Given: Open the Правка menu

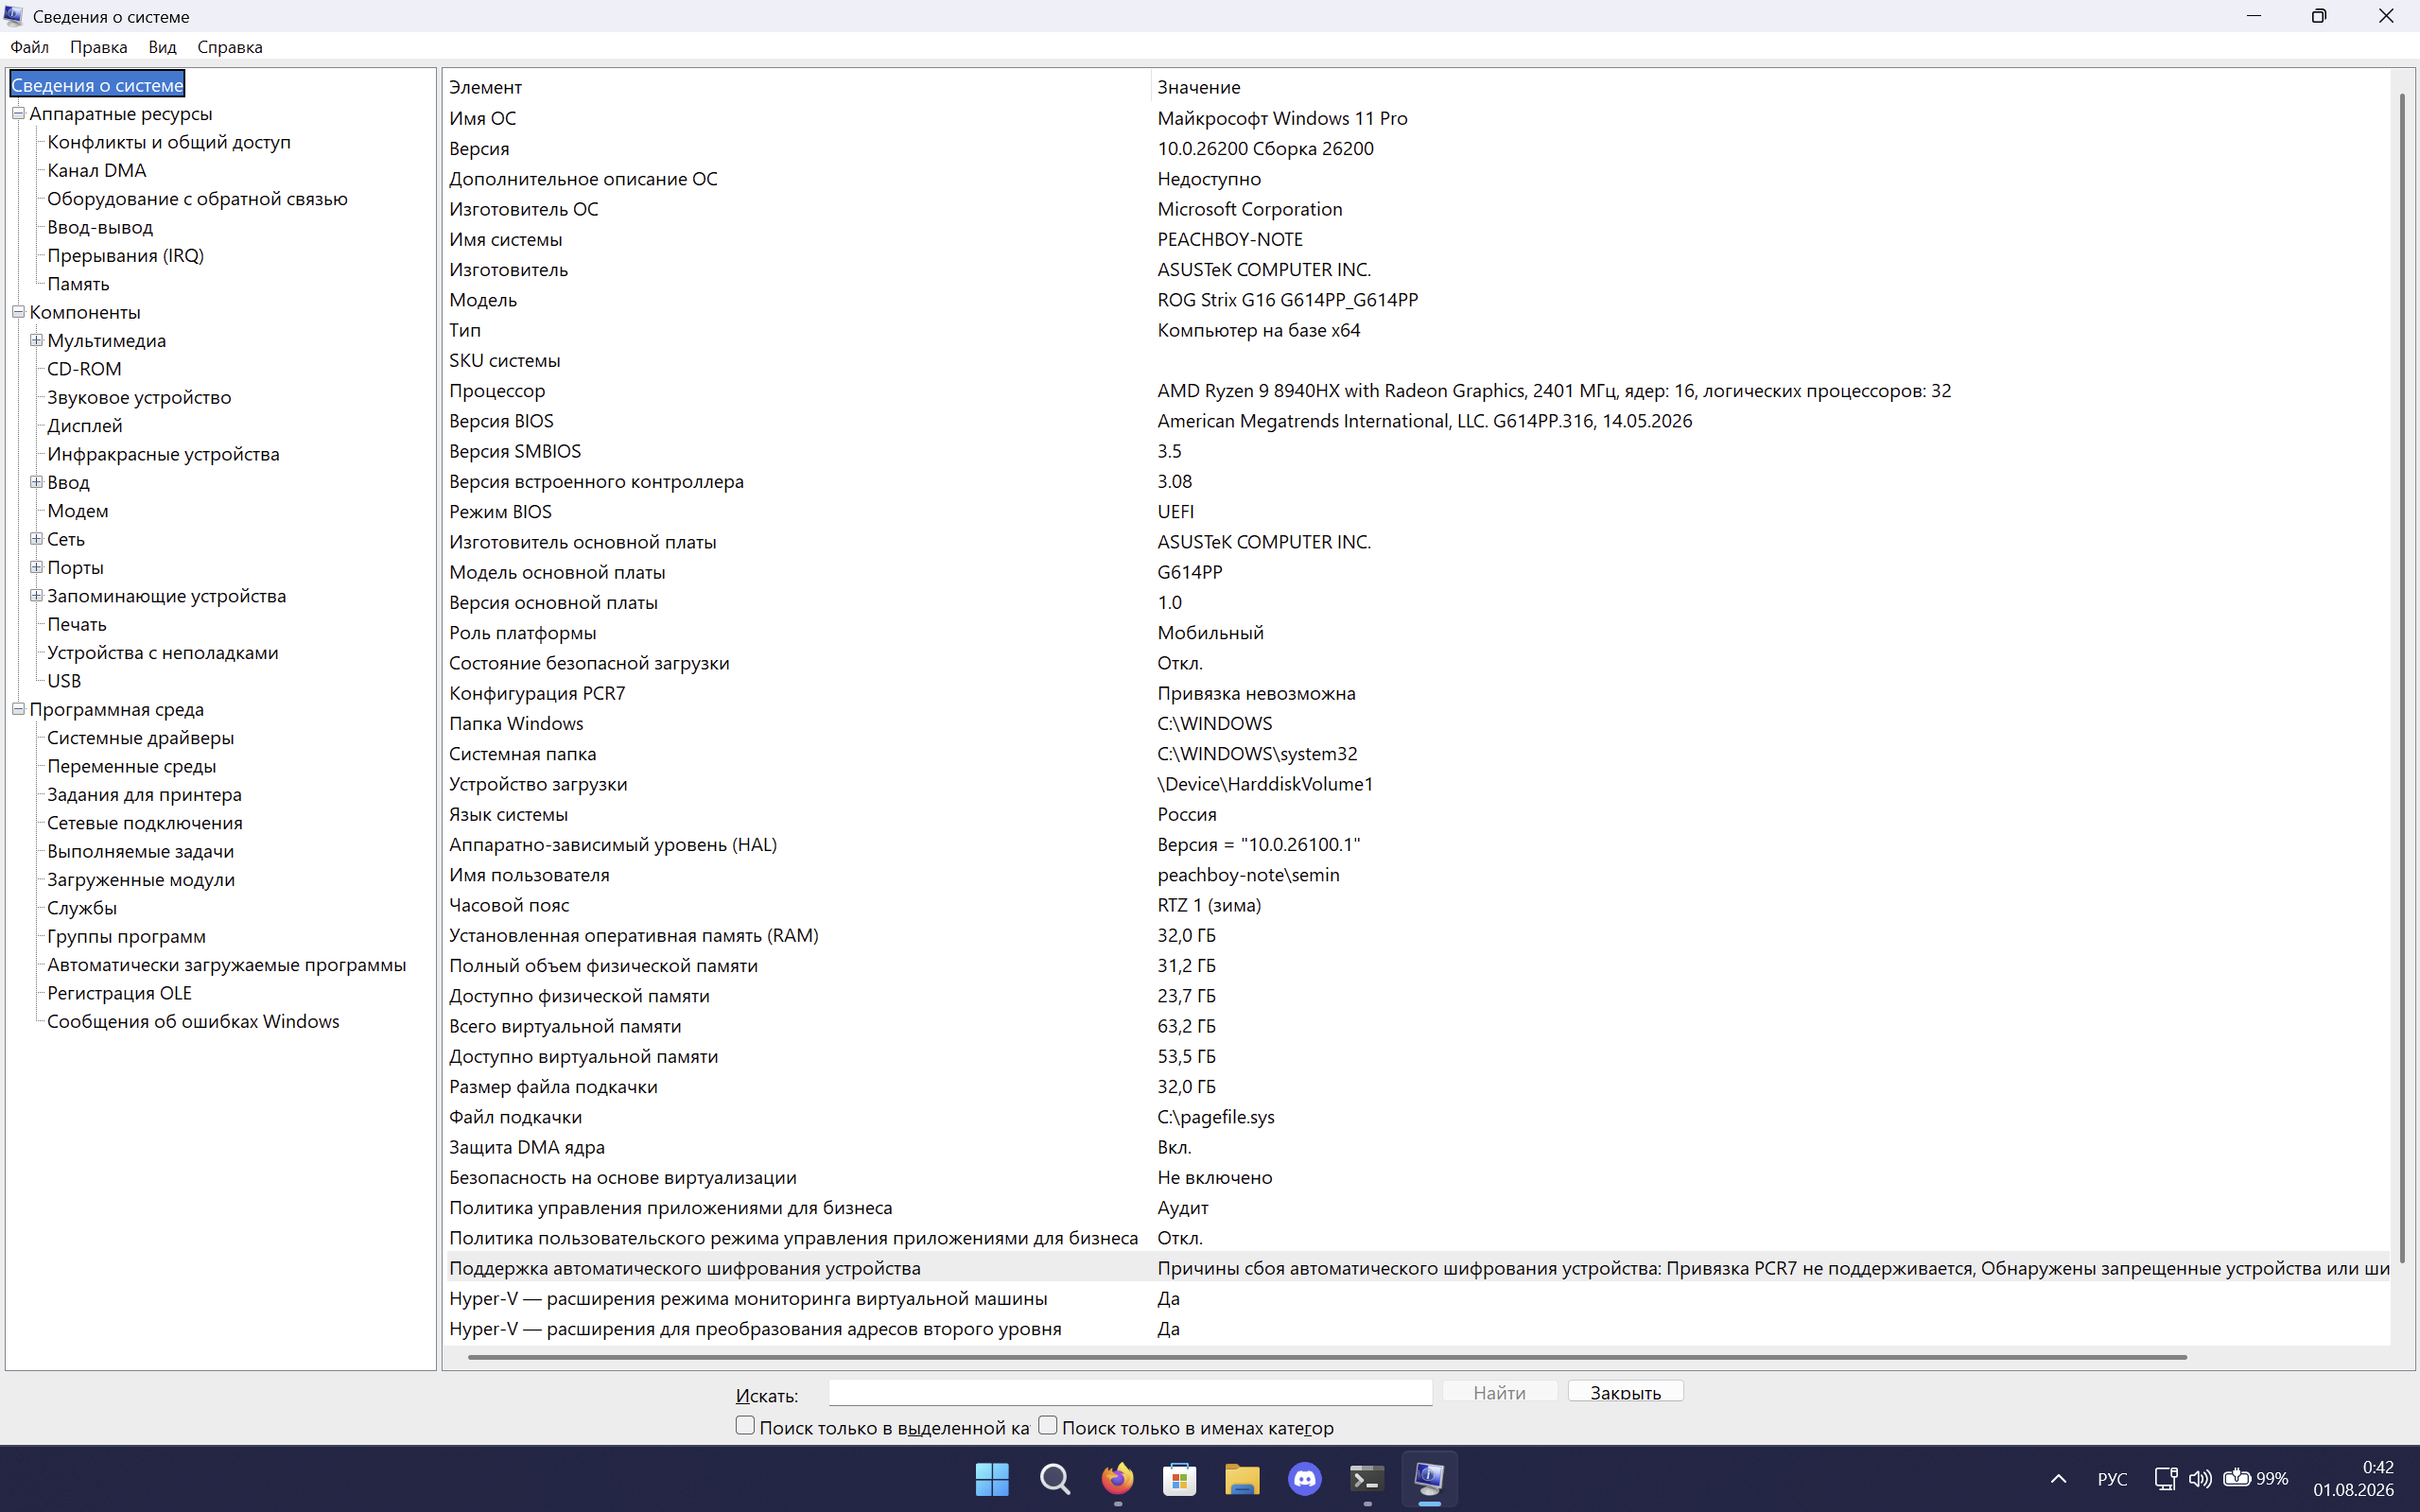Looking at the screenshot, I should point(98,47).
